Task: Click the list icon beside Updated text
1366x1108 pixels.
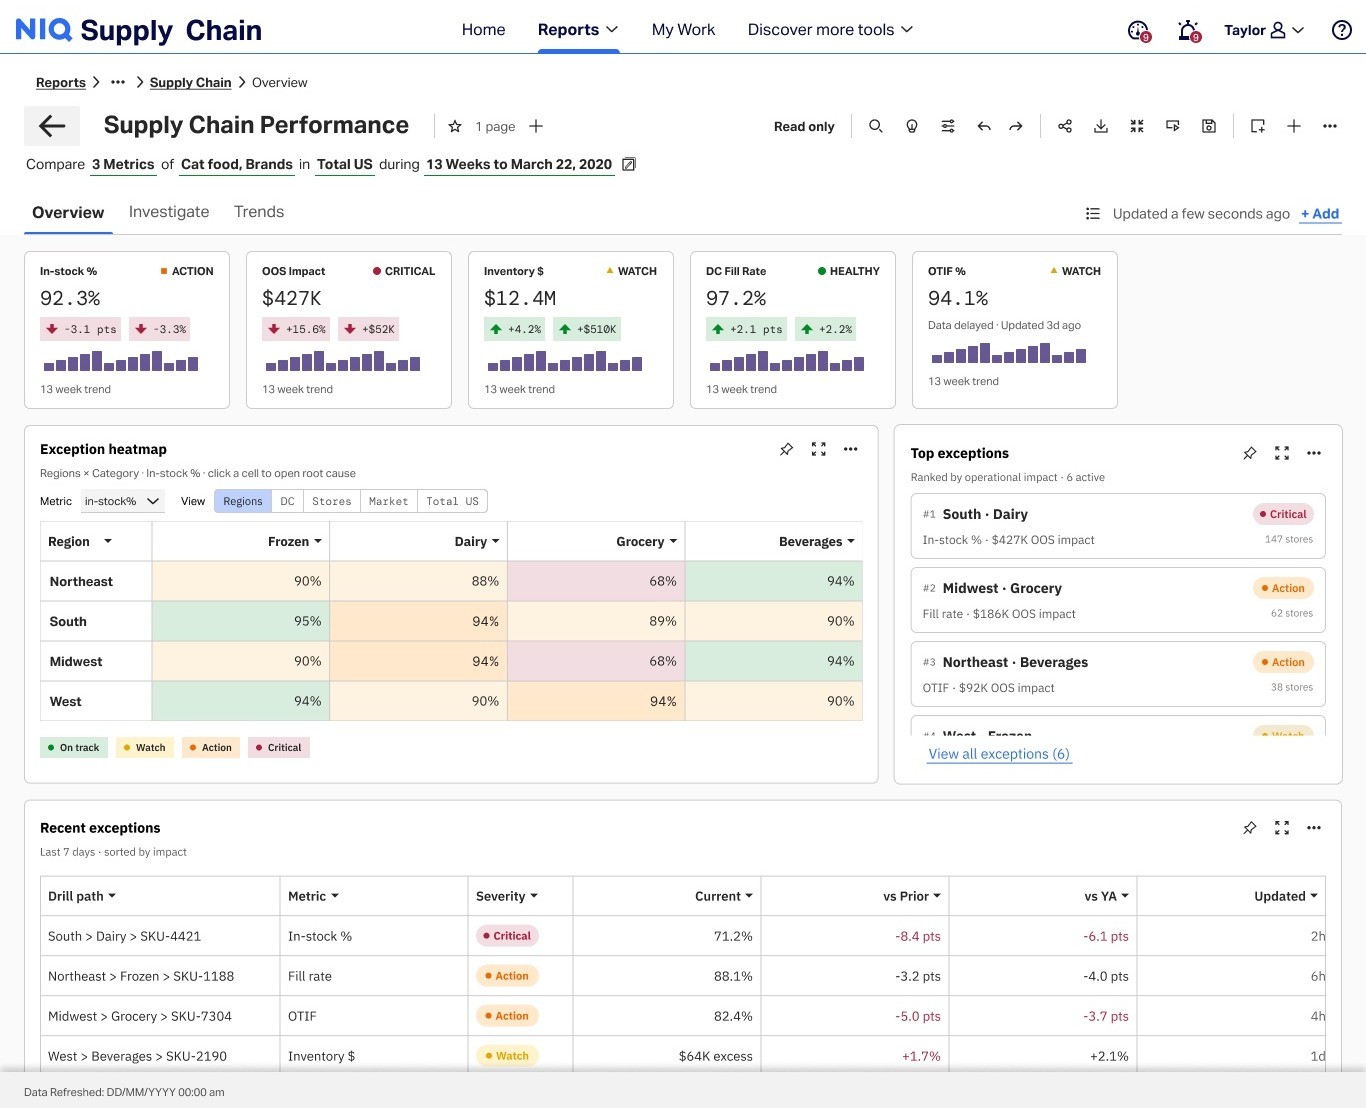Action: [x=1093, y=214]
